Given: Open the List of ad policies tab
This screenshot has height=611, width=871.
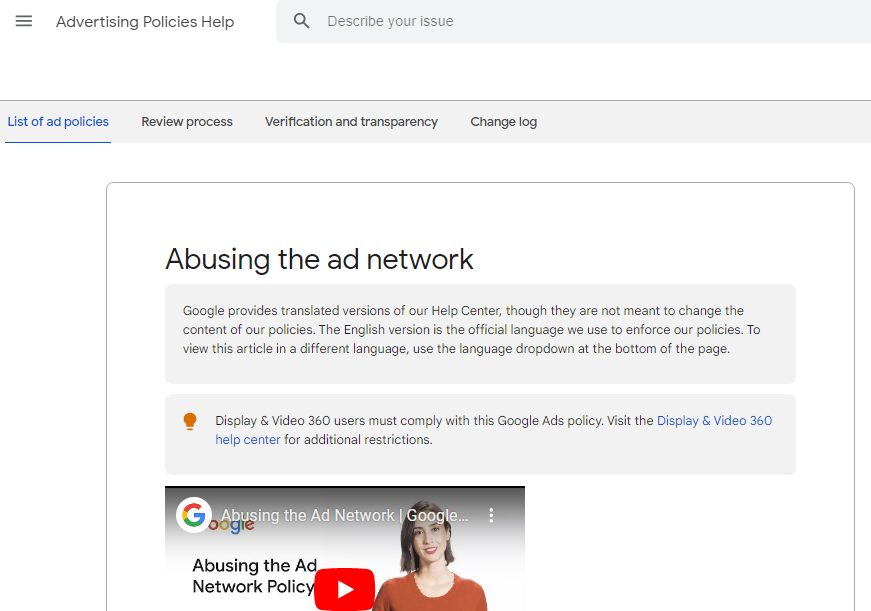Looking at the screenshot, I should 58,122.
